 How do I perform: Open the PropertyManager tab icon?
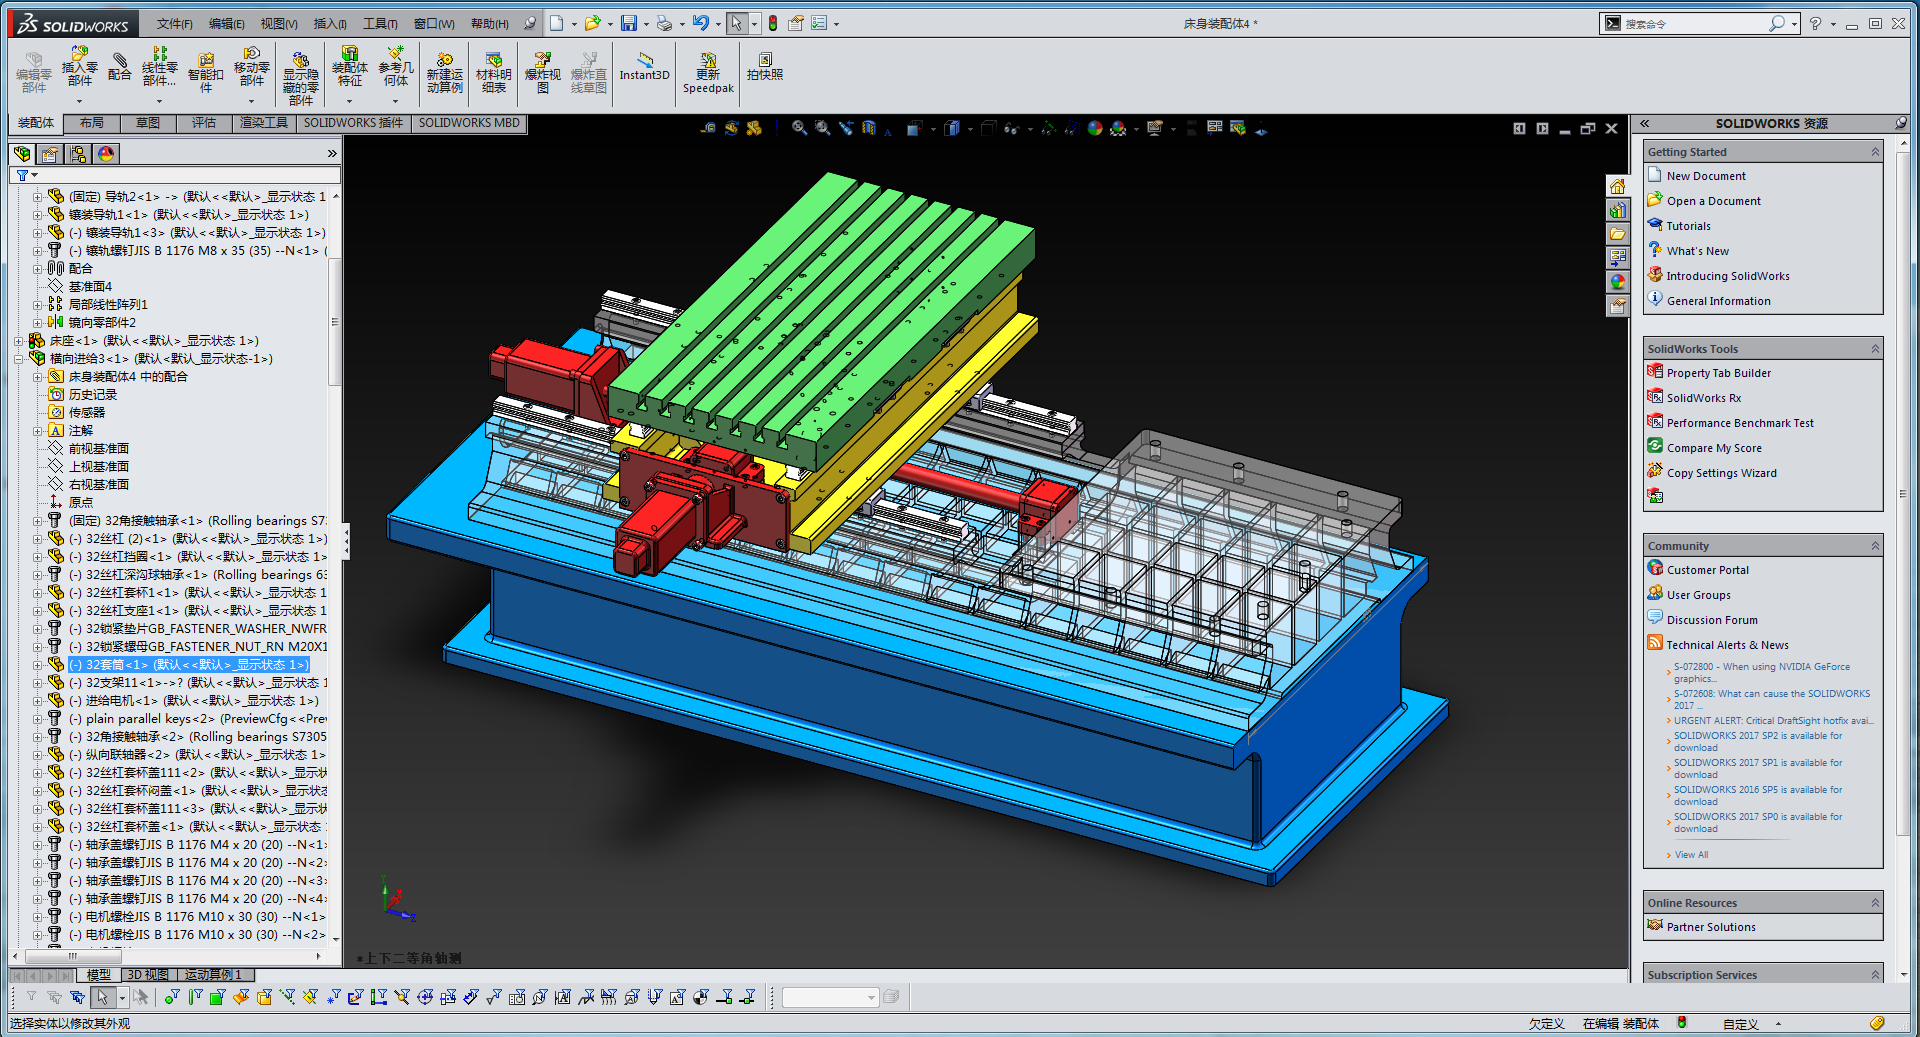click(x=50, y=154)
